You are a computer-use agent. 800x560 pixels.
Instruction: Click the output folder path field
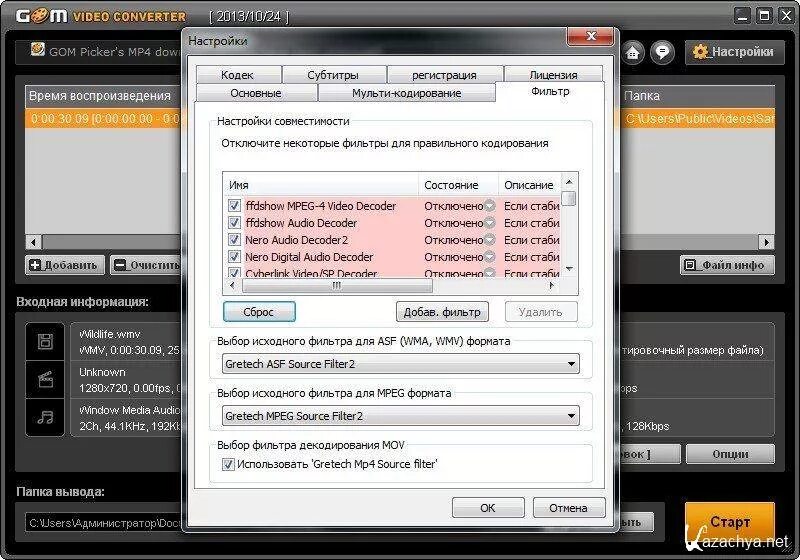(104, 523)
